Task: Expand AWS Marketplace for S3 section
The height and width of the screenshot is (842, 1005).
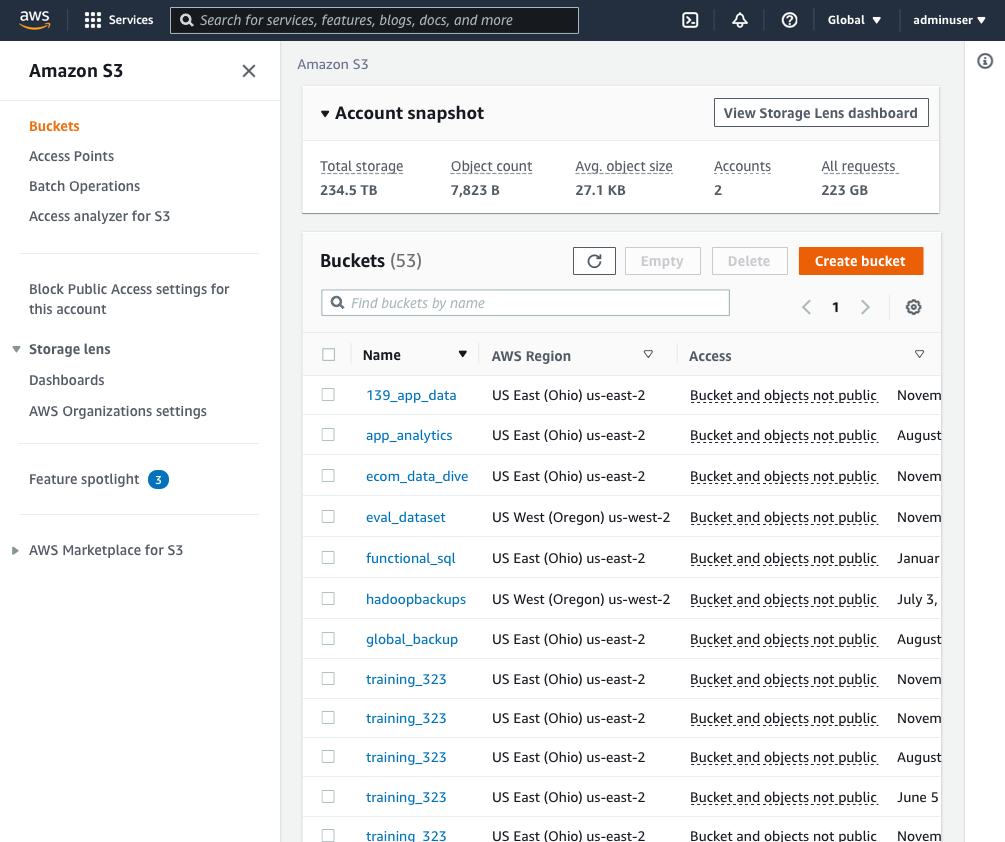Action: [x=16, y=550]
